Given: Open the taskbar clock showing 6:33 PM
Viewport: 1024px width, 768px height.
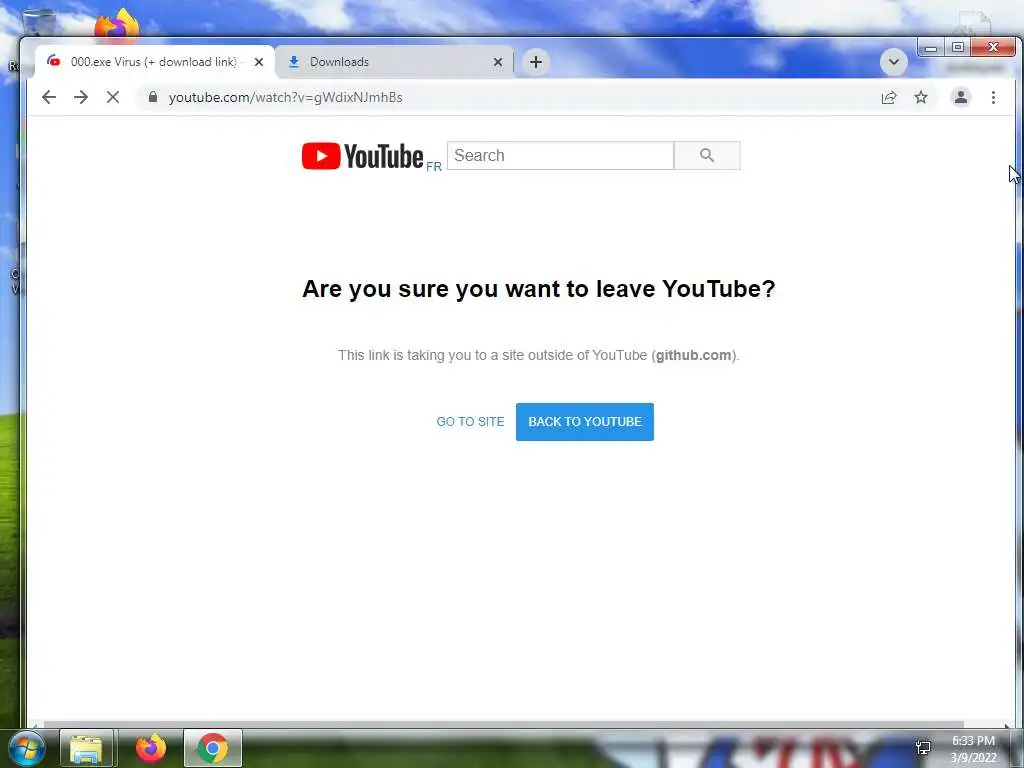Looking at the screenshot, I should [x=973, y=749].
